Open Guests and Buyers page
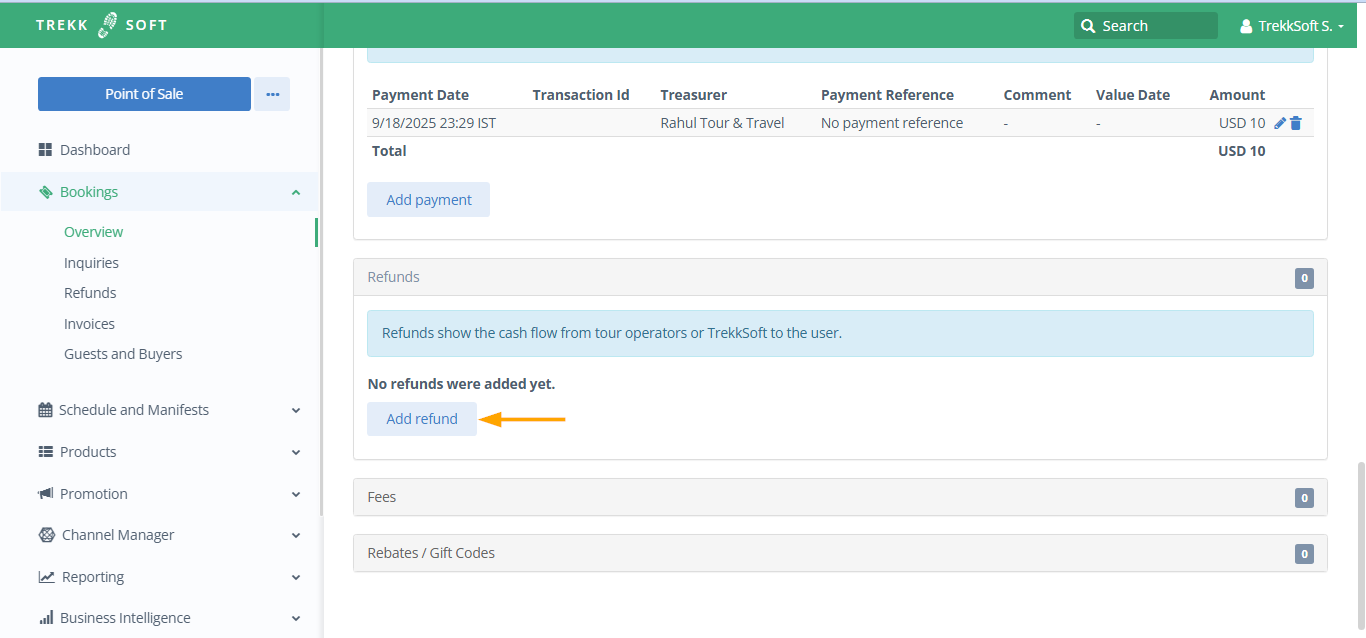 [x=123, y=354]
